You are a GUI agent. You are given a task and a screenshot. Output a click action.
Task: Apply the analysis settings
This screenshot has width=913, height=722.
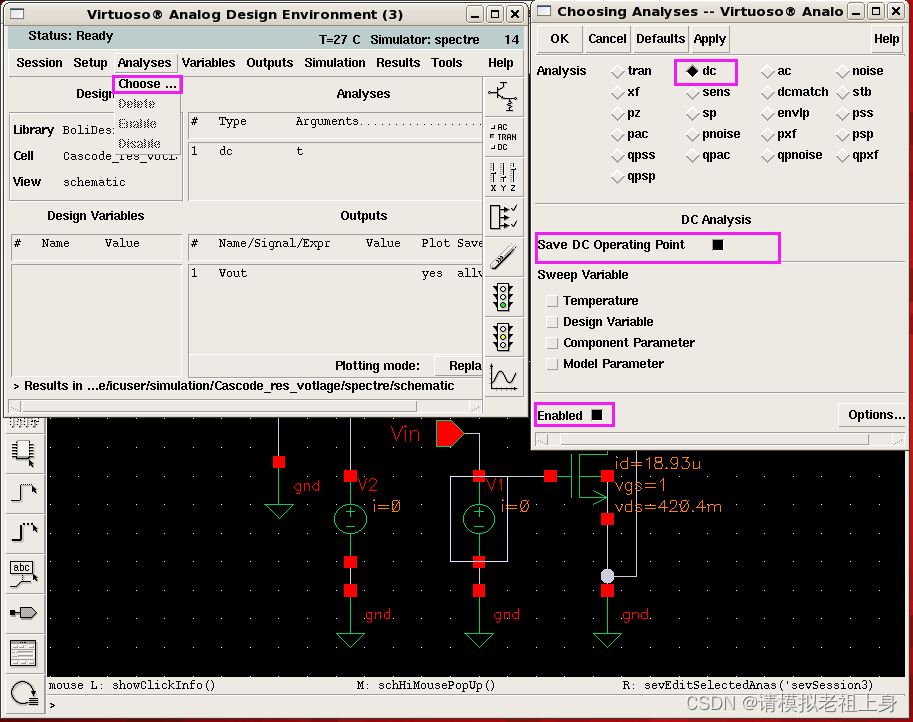(710, 39)
